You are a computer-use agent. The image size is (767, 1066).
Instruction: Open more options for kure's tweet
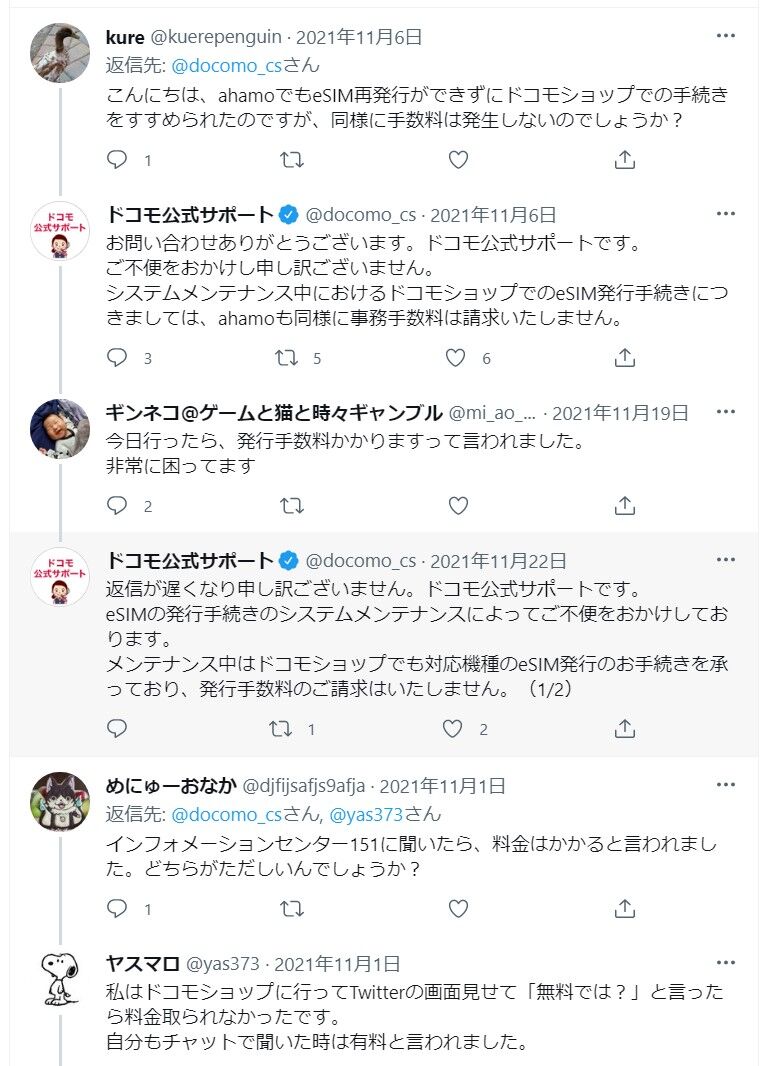point(726,37)
